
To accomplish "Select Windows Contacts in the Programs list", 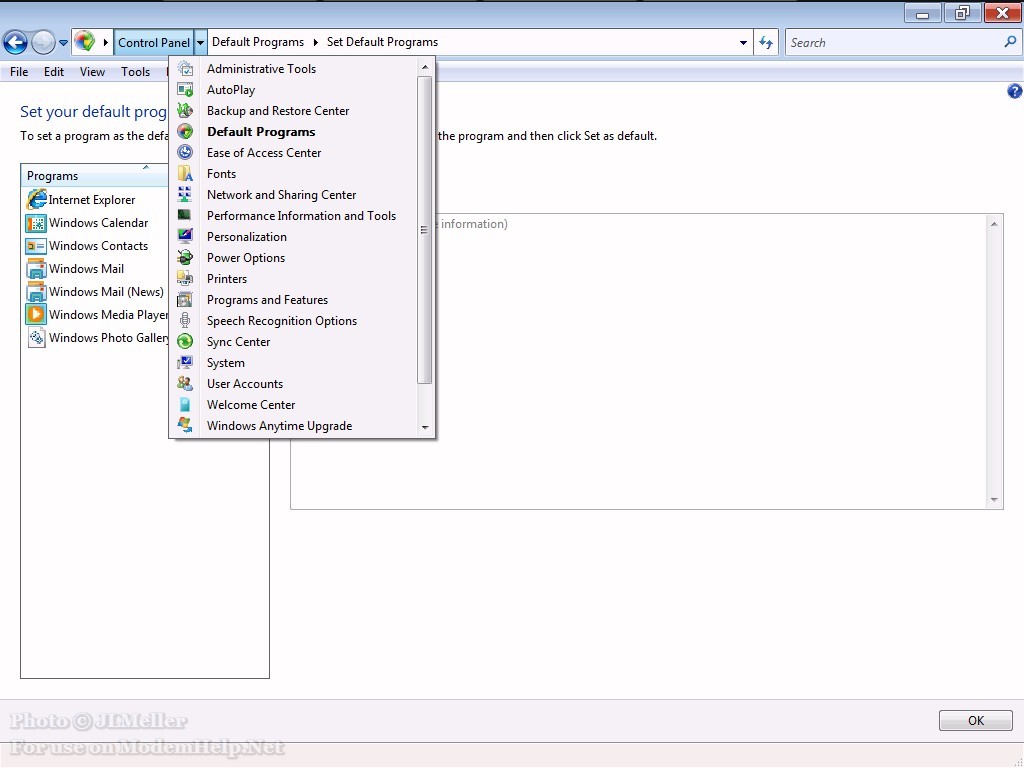I will [x=98, y=246].
